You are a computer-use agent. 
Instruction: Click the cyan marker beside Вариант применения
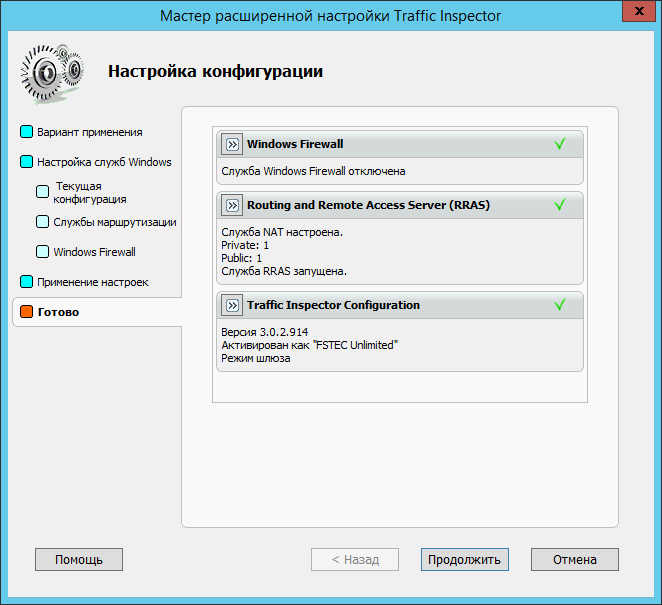click(26, 132)
